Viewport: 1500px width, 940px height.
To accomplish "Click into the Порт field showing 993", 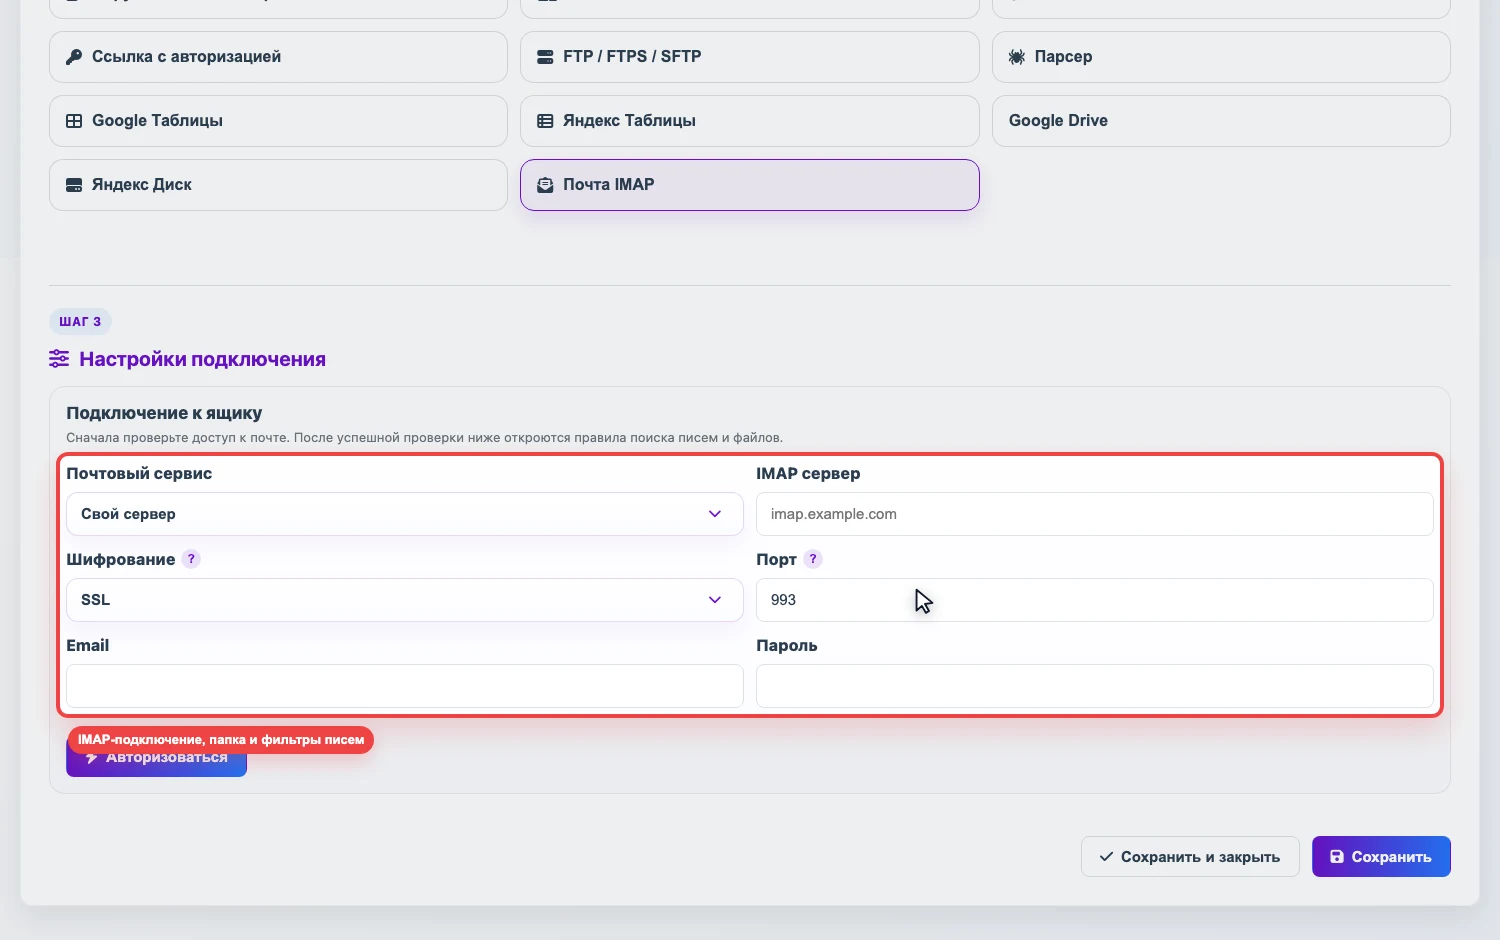I will click(1095, 600).
